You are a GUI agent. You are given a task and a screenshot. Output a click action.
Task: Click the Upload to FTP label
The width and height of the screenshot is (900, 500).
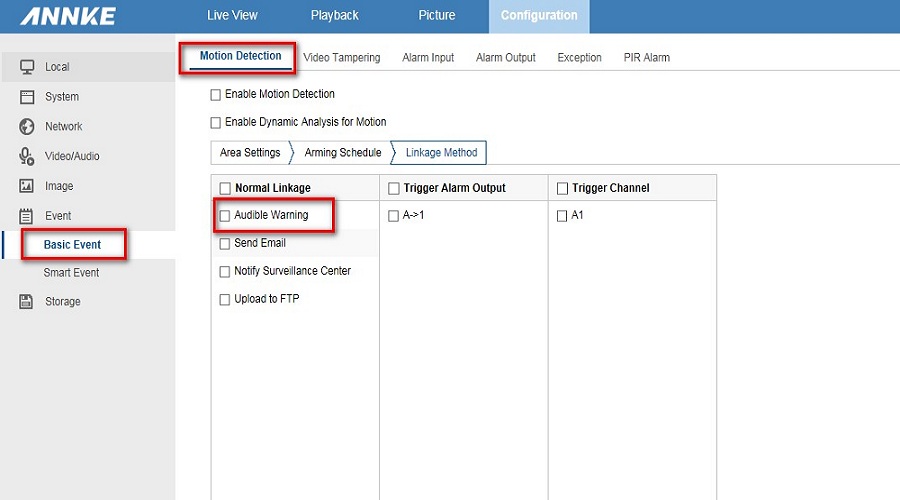266,299
